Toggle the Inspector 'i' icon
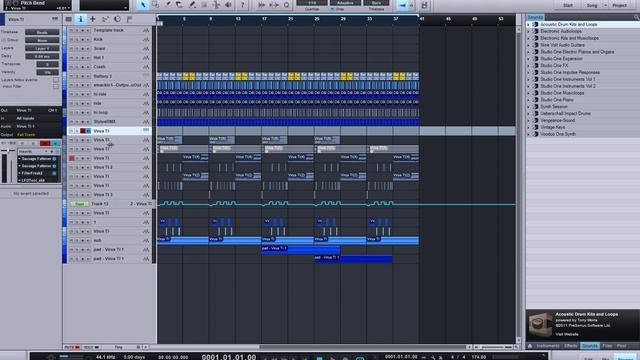 tap(80, 19)
